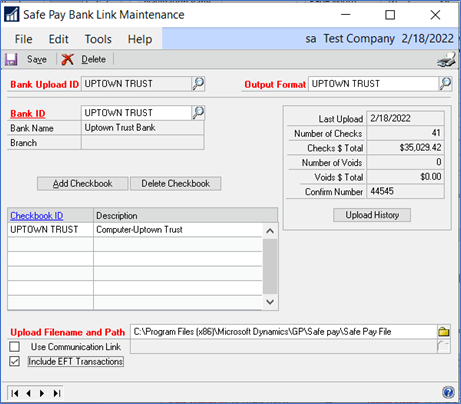Jump to the first record arrow

click(15, 393)
